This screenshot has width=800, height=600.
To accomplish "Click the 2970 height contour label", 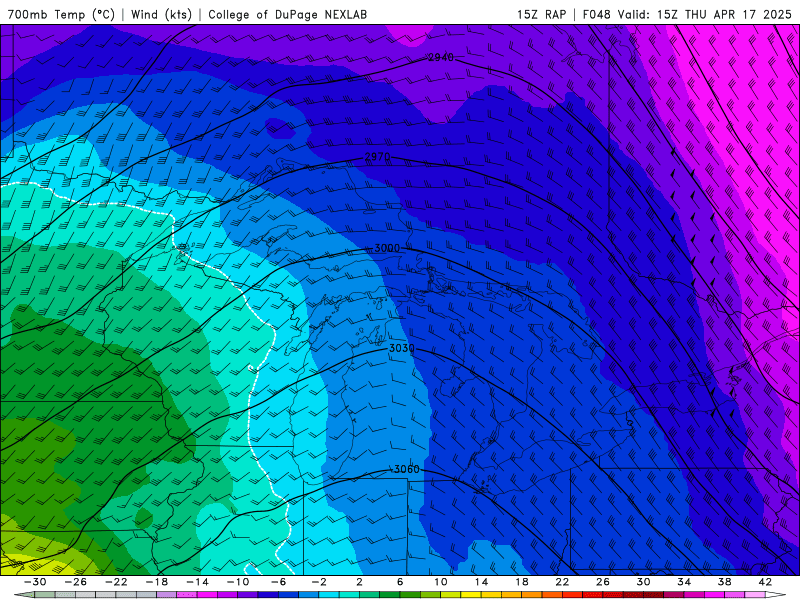I will tap(377, 157).
